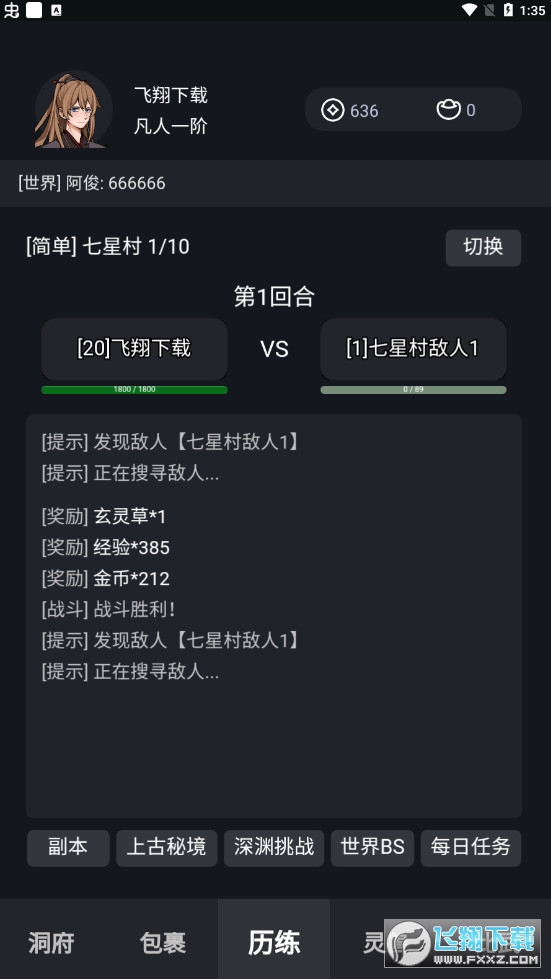Tap the ingot currency icon
Screen dimensions: 551x979
pyautogui.click(x=448, y=110)
